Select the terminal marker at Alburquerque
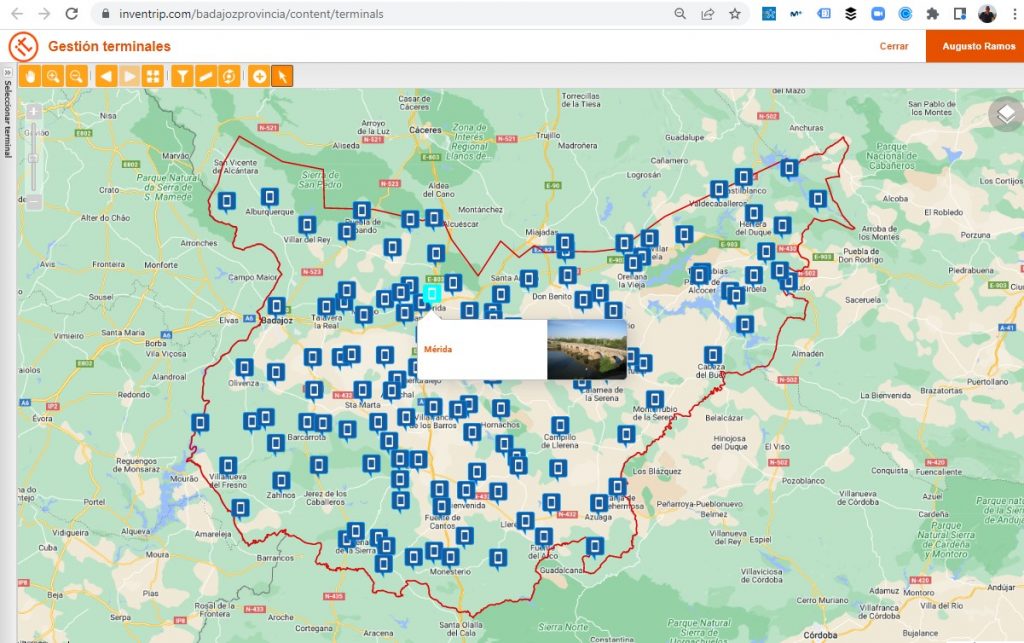The width and height of the screenshot is (1024, 643). pos(270,197)
